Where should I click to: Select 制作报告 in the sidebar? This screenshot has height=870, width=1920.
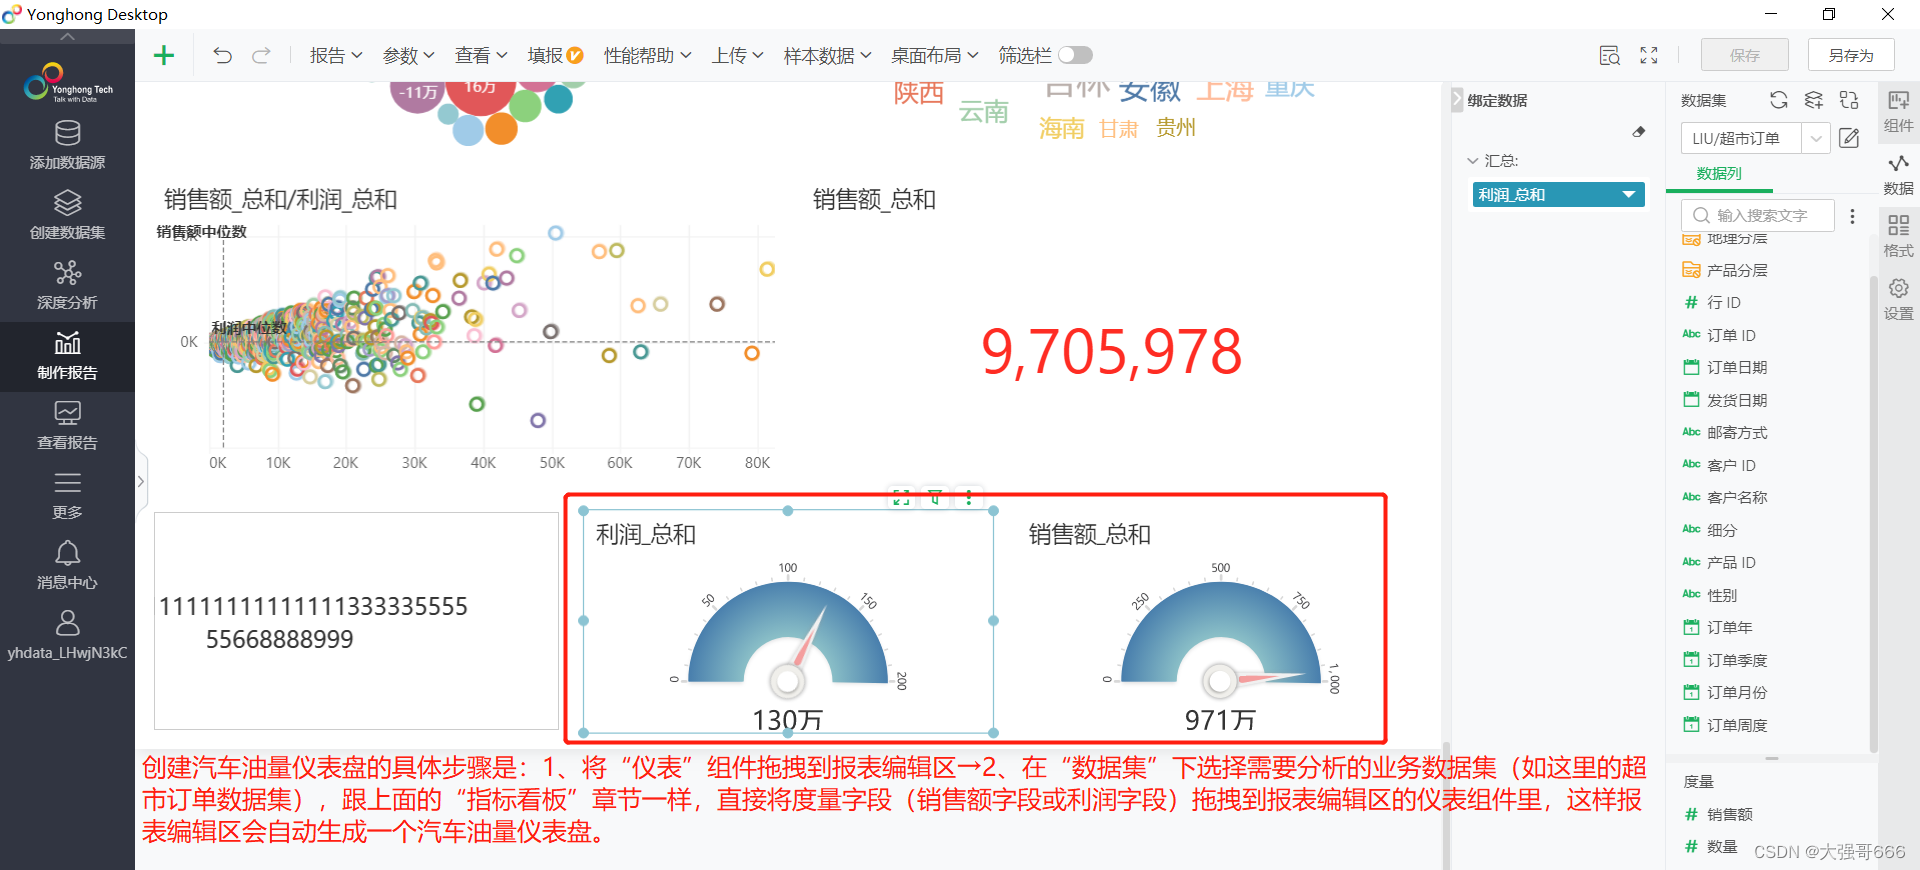[x=67, y=356]
